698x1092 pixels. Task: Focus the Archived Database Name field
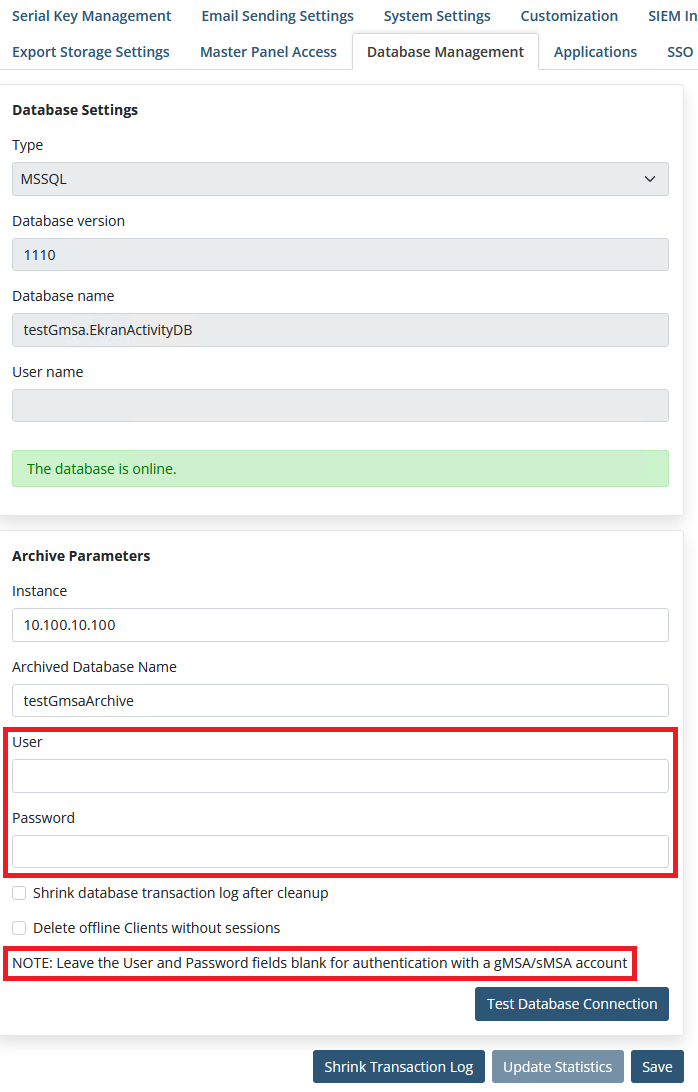(x=340, y=701)
